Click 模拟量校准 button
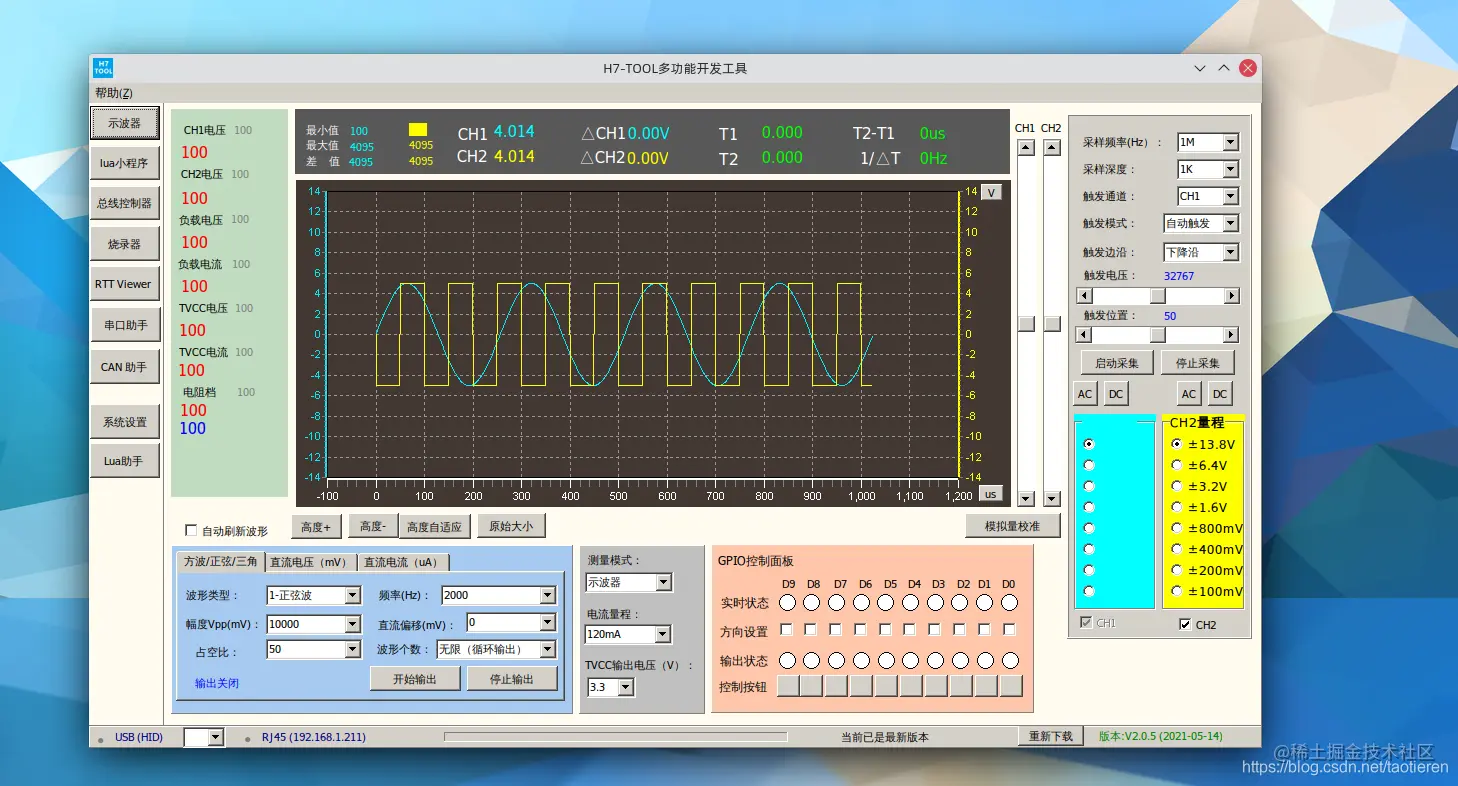This screenshot has height=786, width=1458. tap(1012, 526)
